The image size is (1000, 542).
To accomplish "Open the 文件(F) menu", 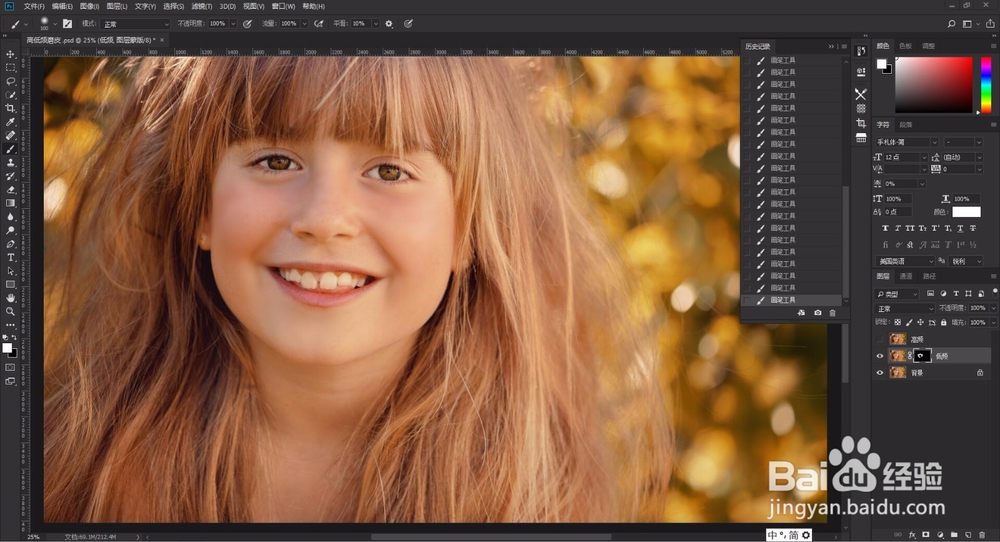I will point(34,6).
